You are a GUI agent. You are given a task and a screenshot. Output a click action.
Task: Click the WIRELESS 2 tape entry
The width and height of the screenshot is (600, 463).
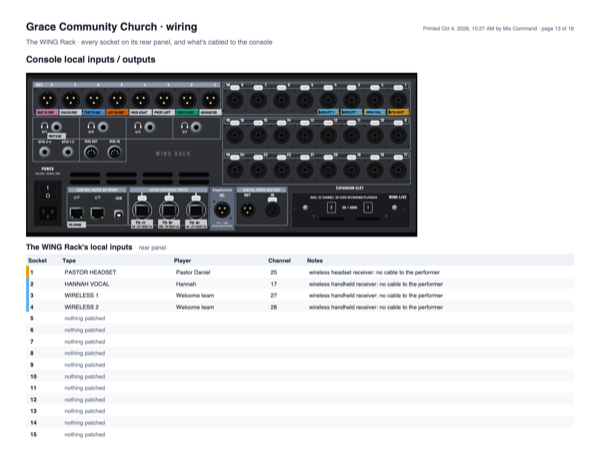82,307
